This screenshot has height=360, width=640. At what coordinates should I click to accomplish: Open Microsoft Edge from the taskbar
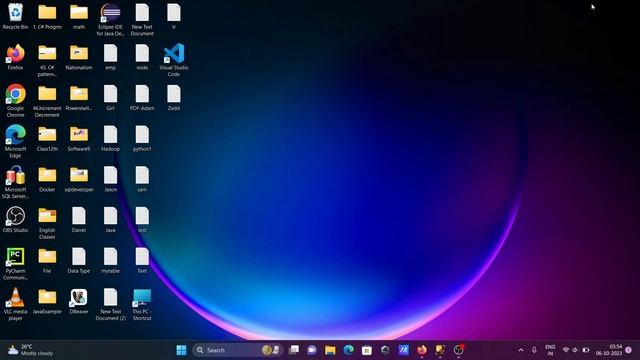349,350
